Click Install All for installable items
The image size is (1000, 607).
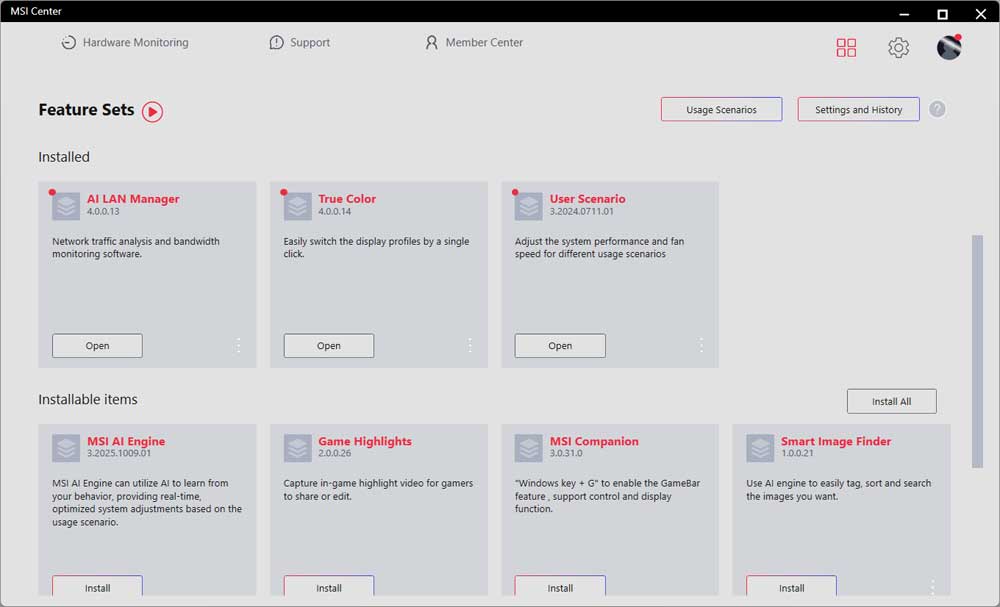pyautogui.click(x=891, y=400)
